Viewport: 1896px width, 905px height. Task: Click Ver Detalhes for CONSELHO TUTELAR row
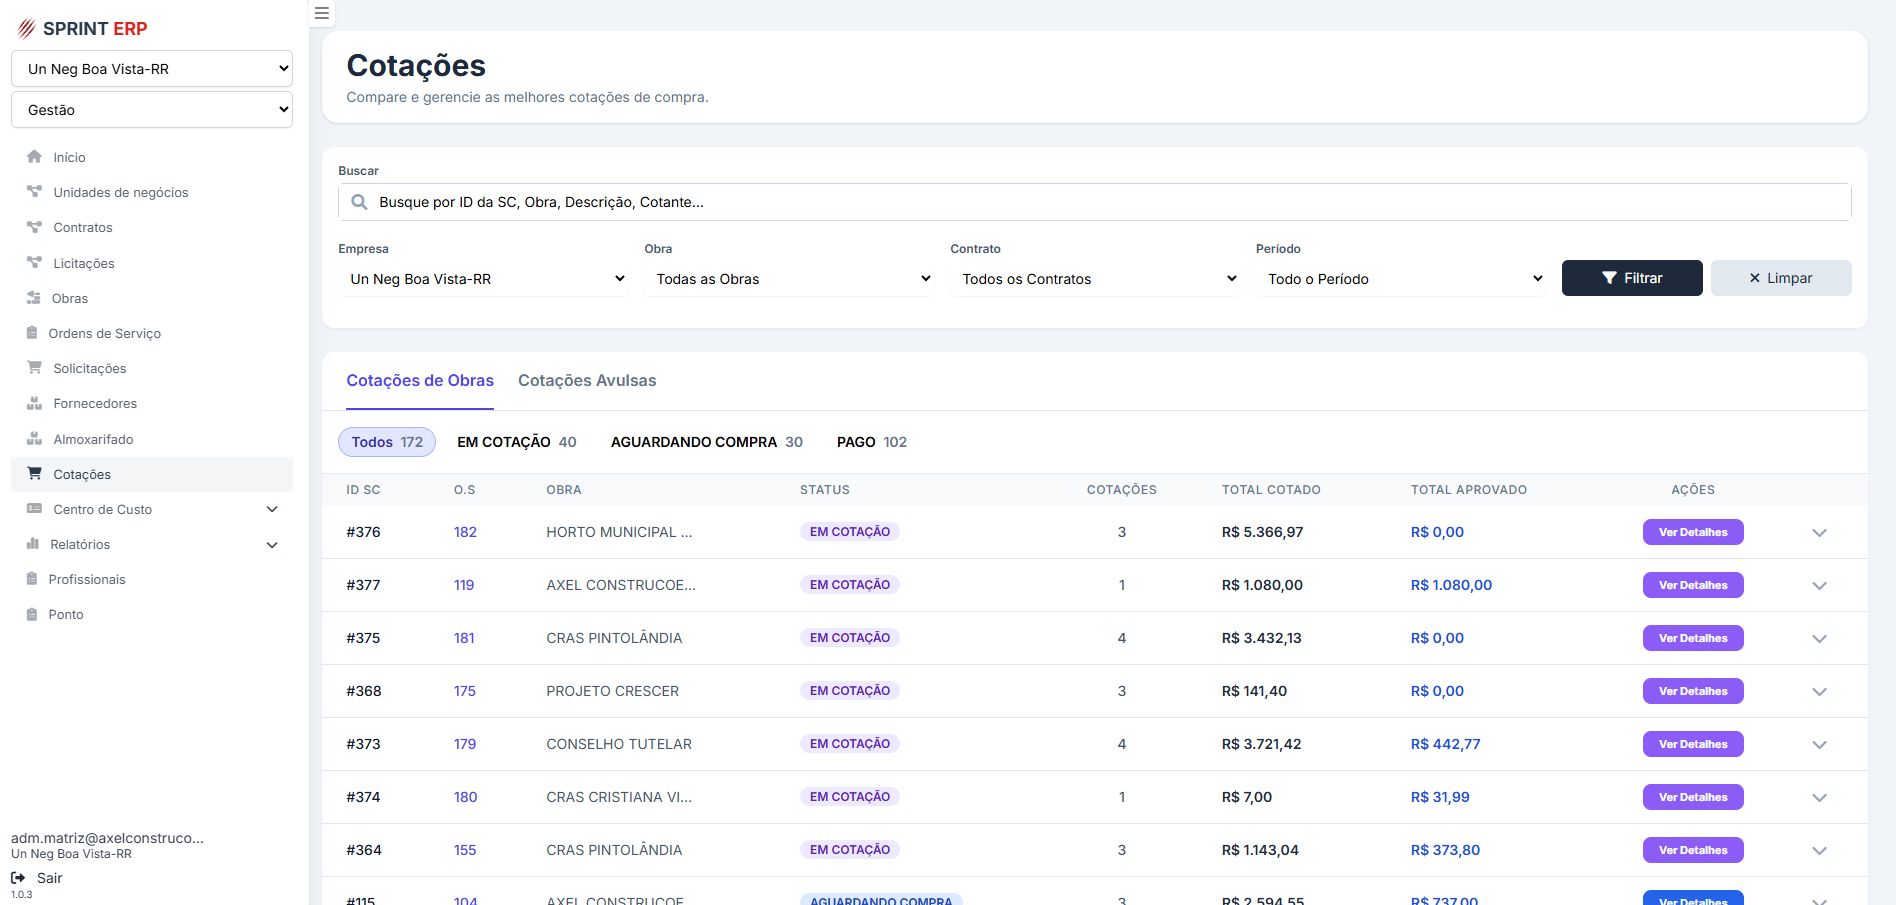point(1692,744)
